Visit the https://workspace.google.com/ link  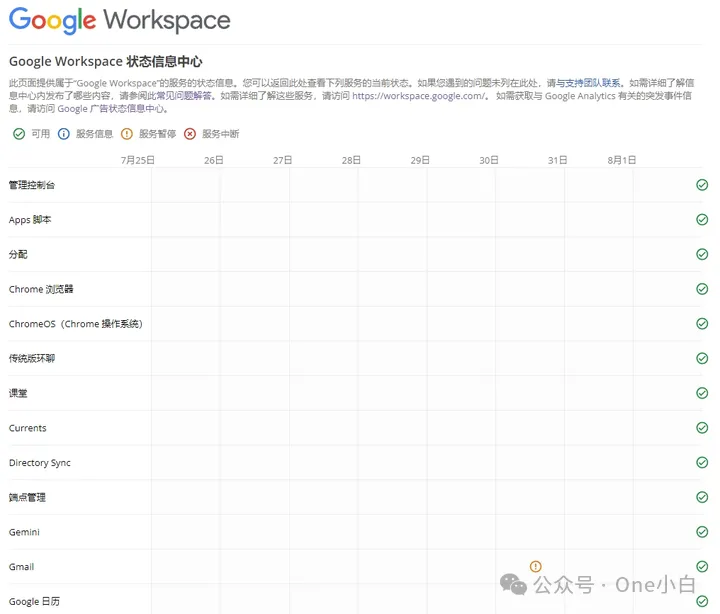[418, 96]
